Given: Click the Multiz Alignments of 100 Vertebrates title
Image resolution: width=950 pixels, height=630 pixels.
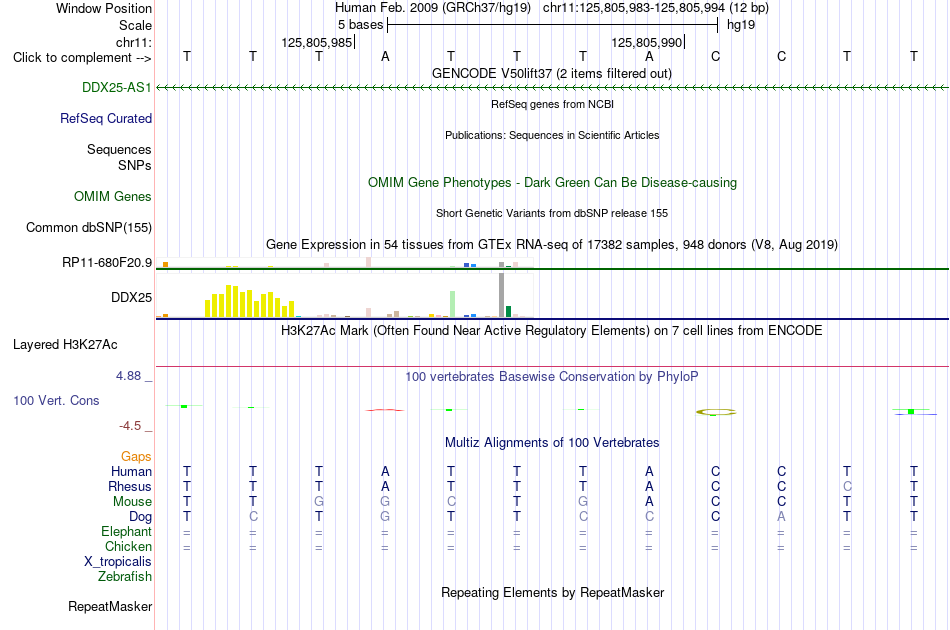Looking at the screenshot, I should pyautogui.click(x=552, y=443).
